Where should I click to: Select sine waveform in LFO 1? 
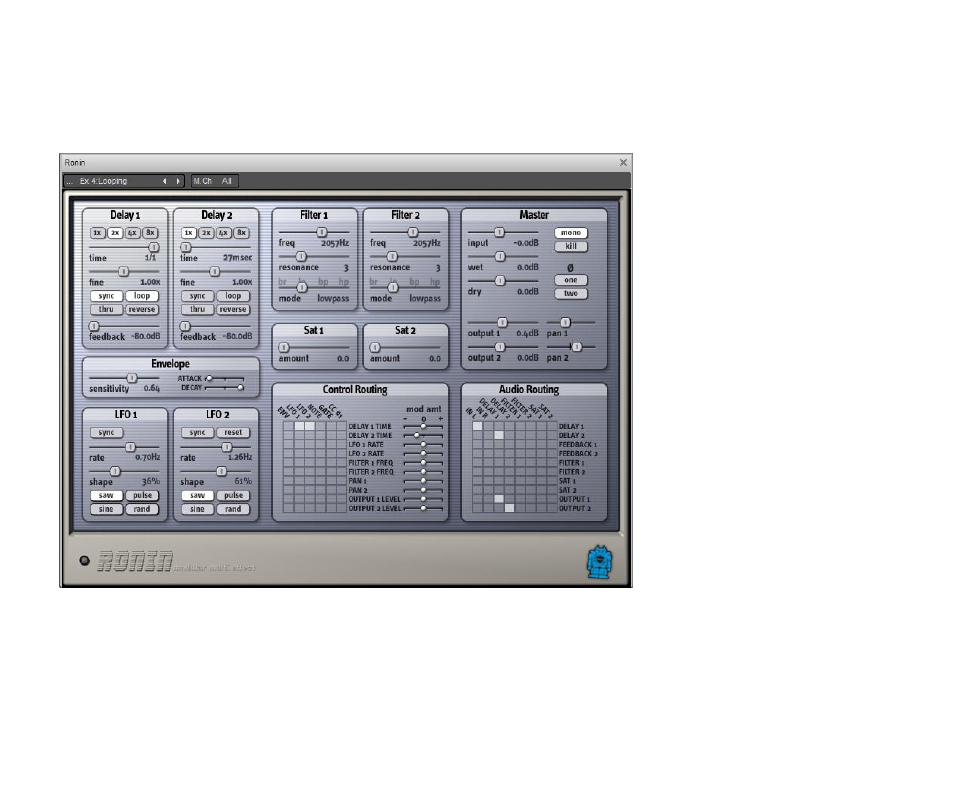click(x=106, y=509)
